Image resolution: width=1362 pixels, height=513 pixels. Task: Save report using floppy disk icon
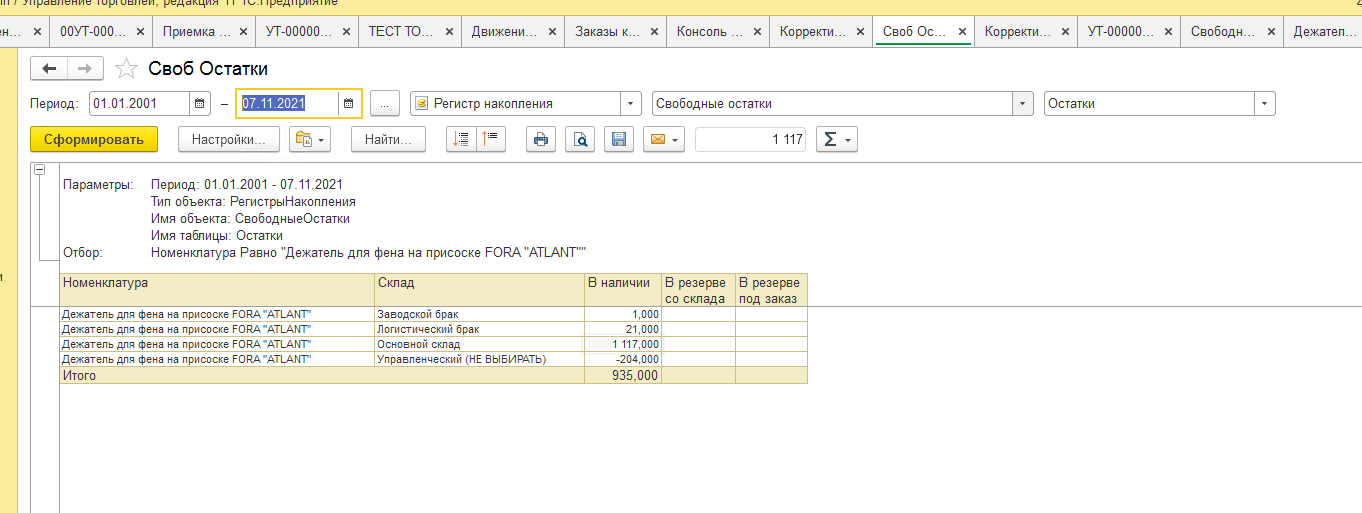pos(618,140)
